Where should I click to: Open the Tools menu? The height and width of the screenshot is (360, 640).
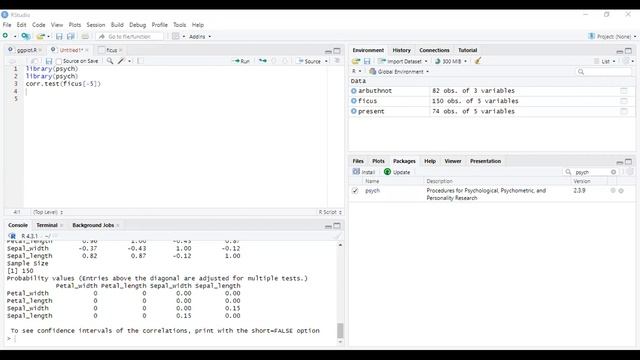coord(180,25)
